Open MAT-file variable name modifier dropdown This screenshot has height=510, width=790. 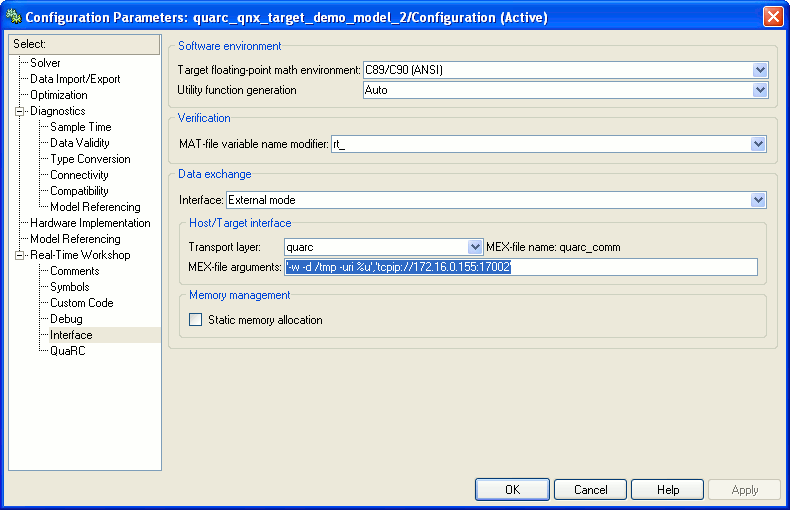758,144
